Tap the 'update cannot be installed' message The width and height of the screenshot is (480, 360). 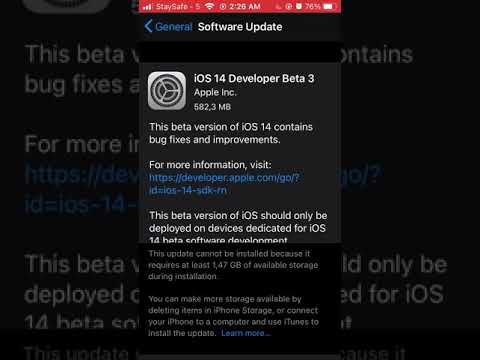click(233, 265)
